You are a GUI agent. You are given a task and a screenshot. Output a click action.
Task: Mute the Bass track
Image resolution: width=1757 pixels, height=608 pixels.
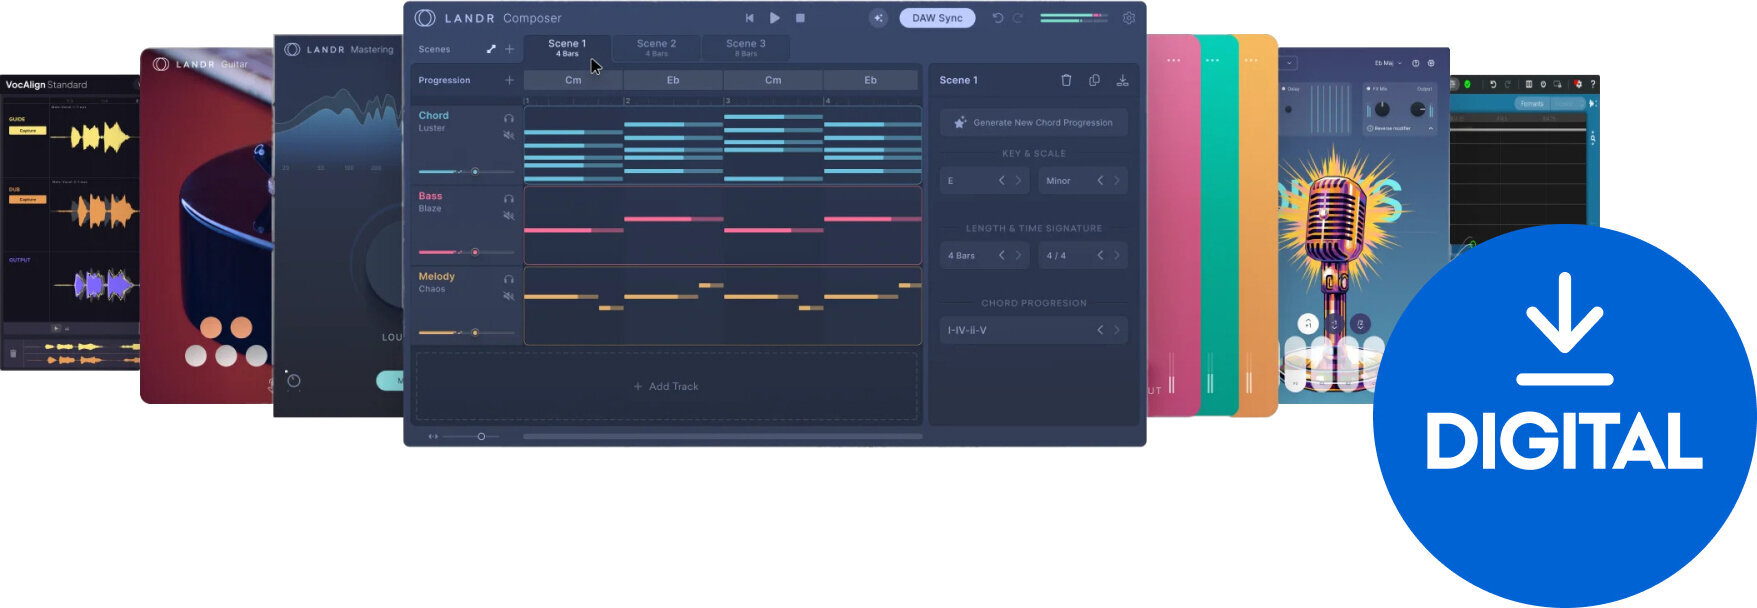509,216
